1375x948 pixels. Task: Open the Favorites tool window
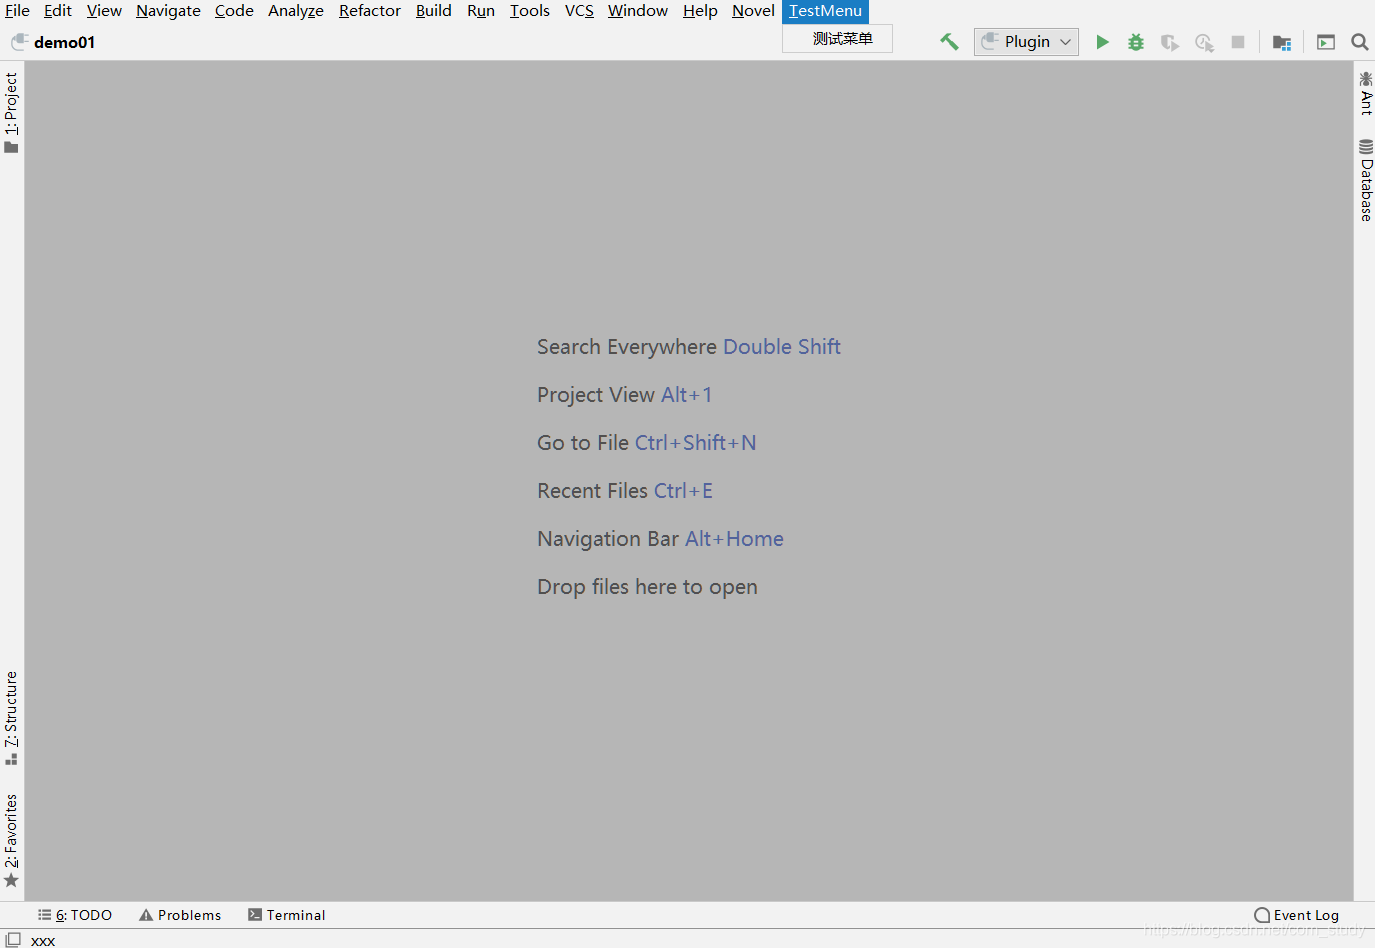(x=11, y=840)
